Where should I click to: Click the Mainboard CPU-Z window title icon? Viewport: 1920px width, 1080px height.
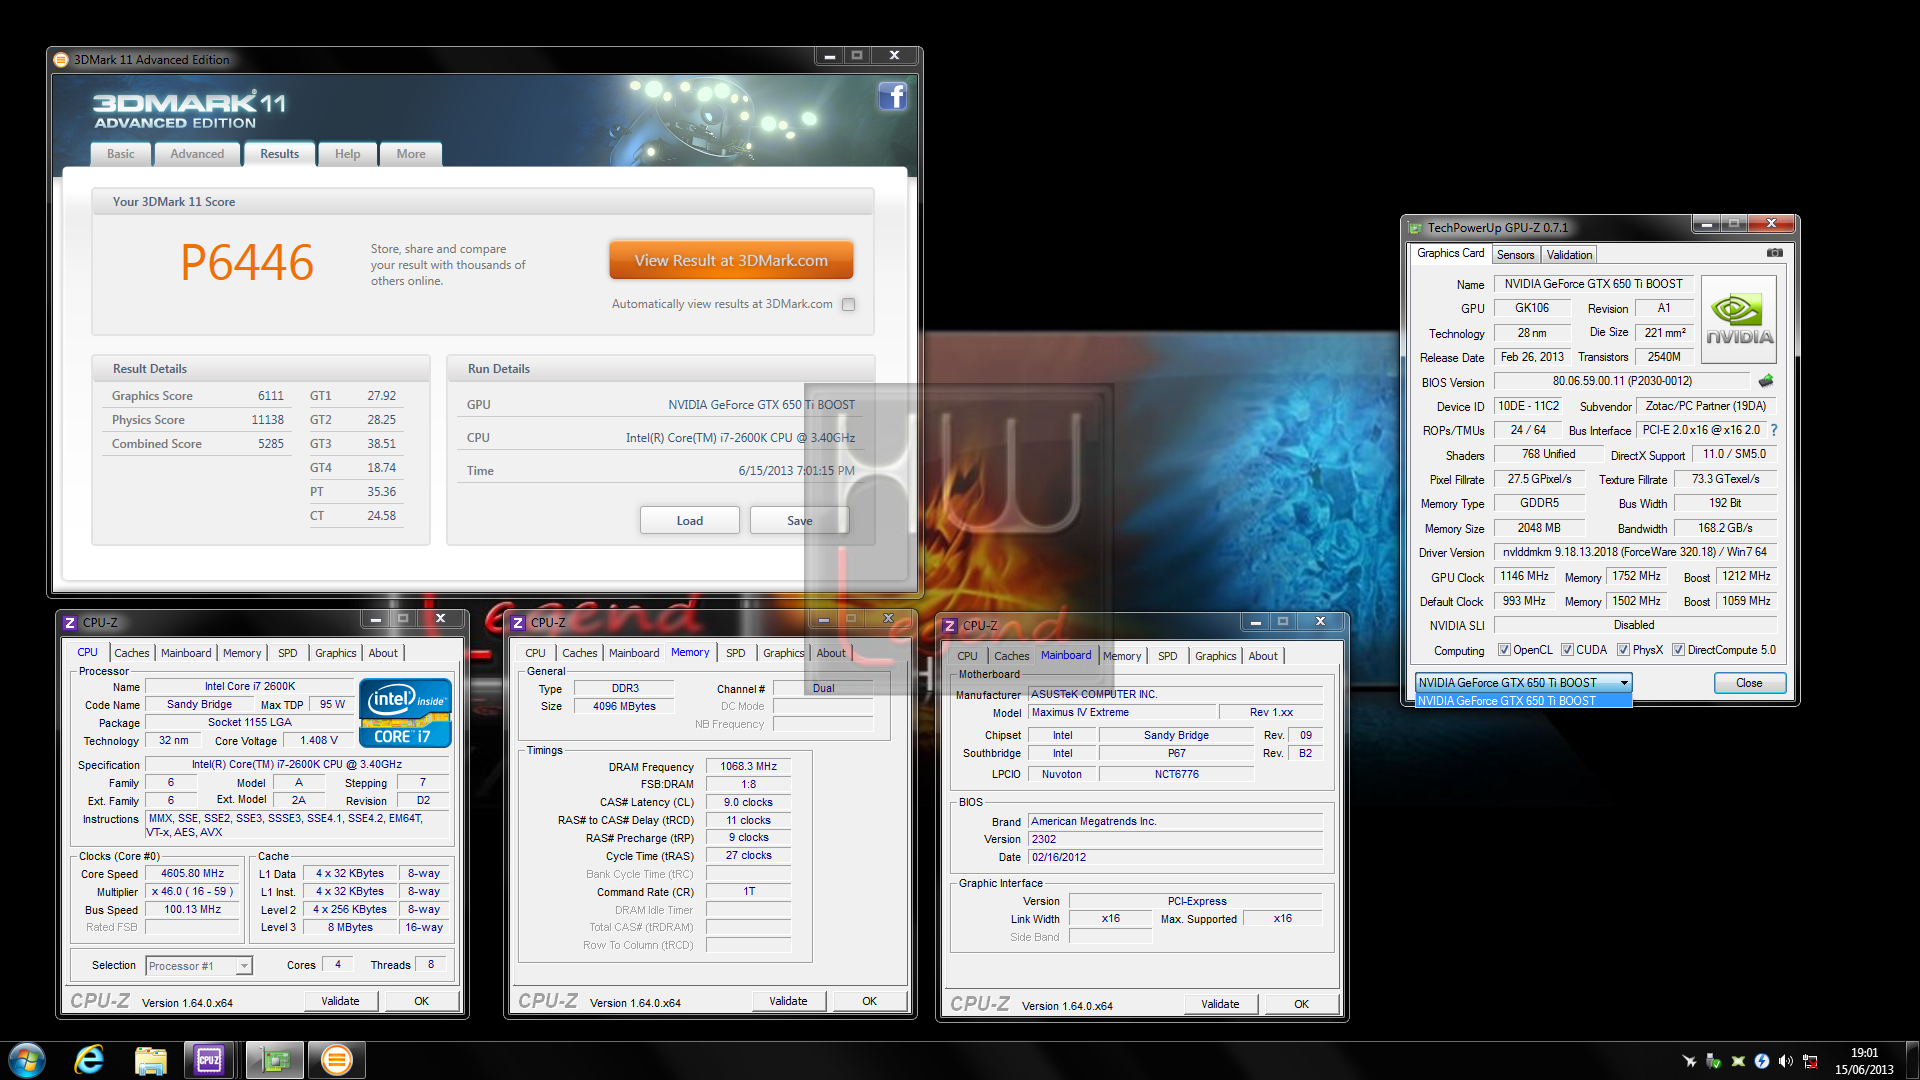950,625
